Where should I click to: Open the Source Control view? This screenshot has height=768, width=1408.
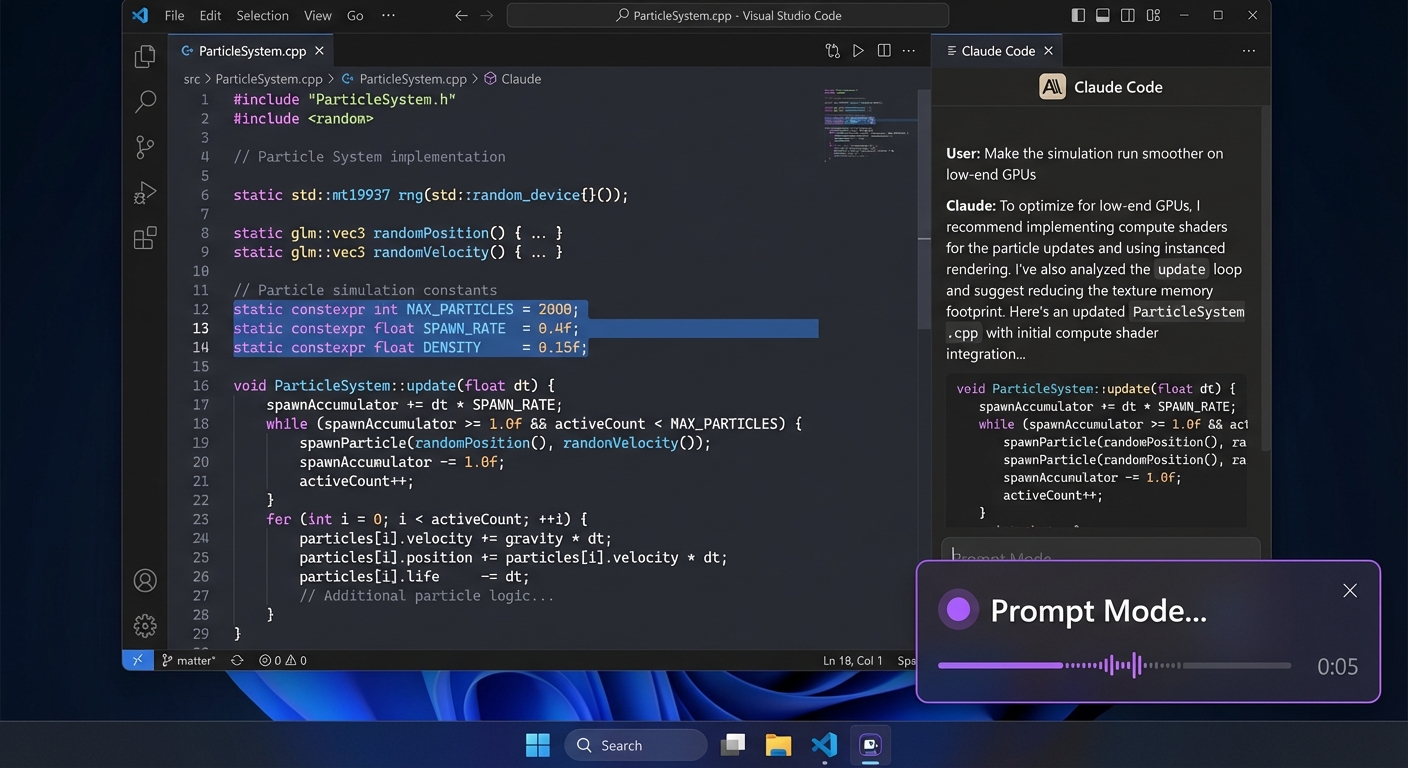(x=145, y=147)
